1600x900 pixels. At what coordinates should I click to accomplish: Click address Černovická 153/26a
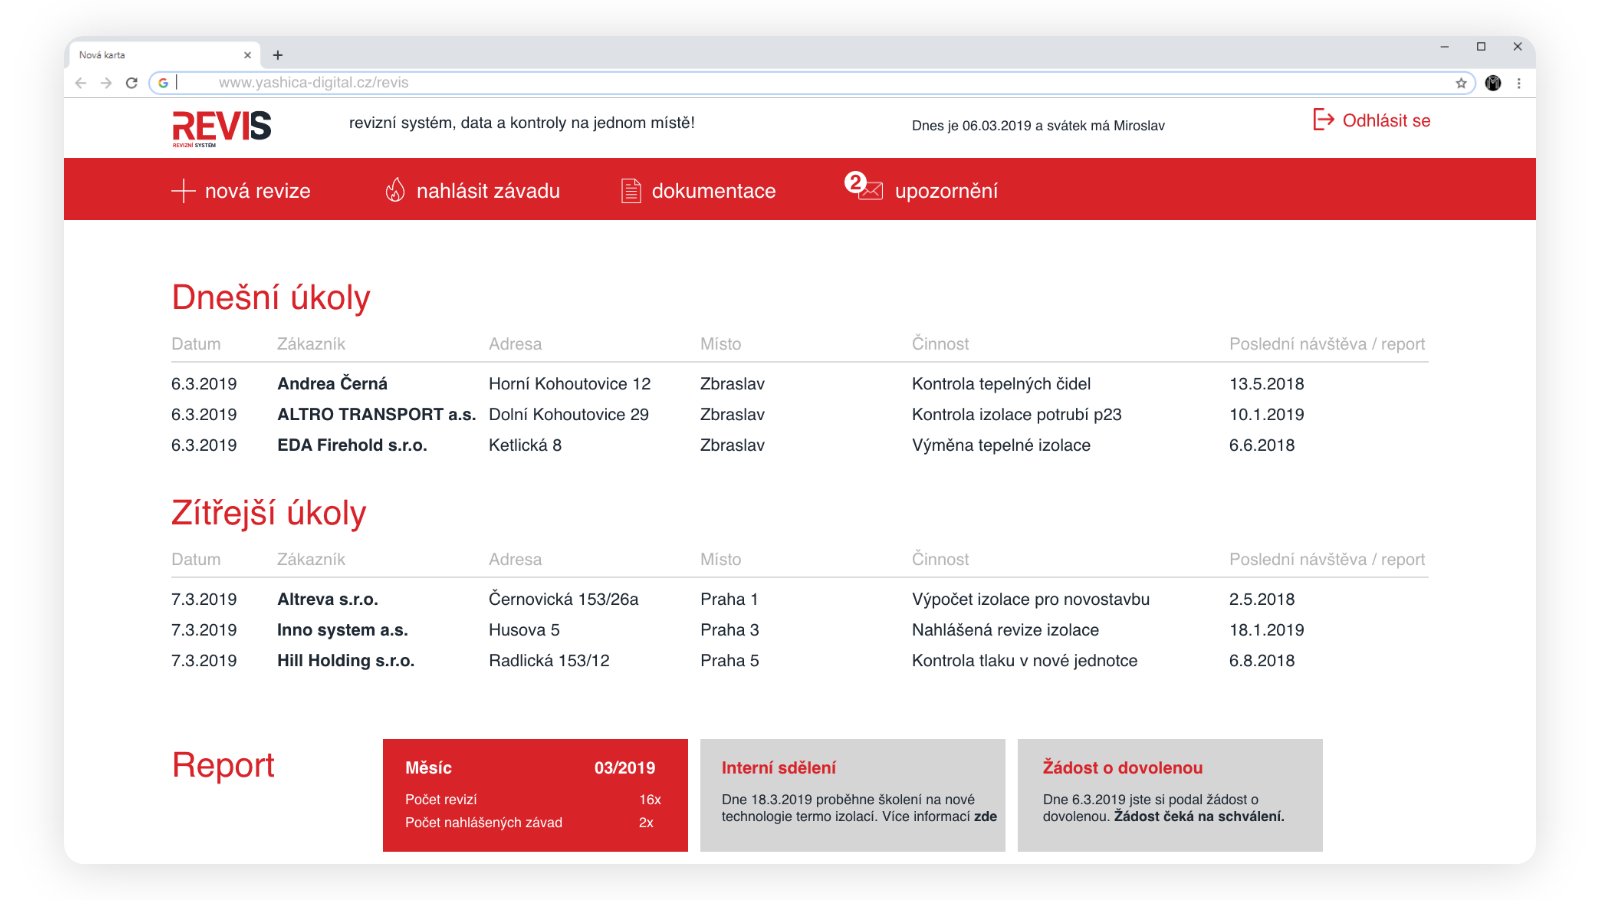tap(563, 599)
